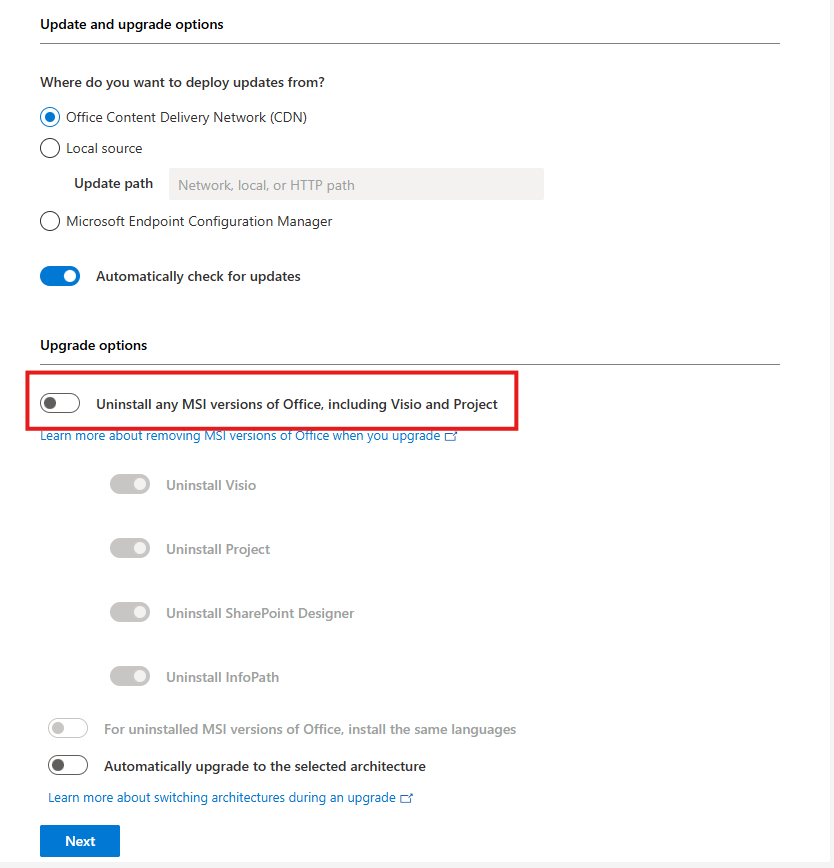Click the Upgrade options section heading
This screenshot has width=834, height=868.
94,345
